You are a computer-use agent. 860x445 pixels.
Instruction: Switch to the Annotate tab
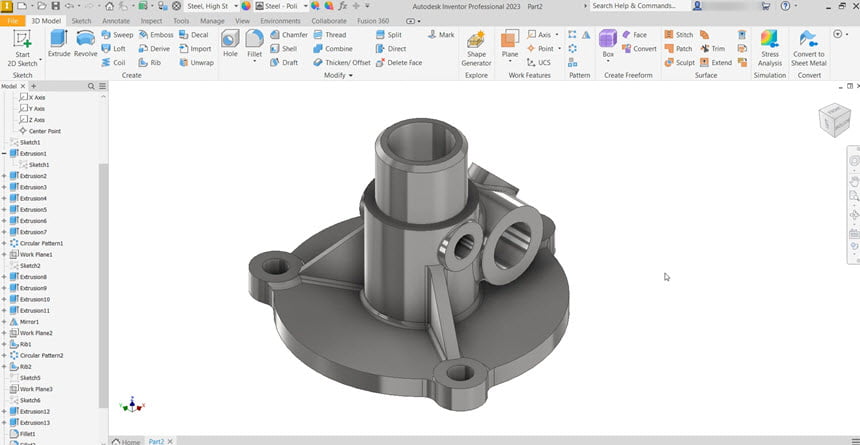tap(116, 21)
